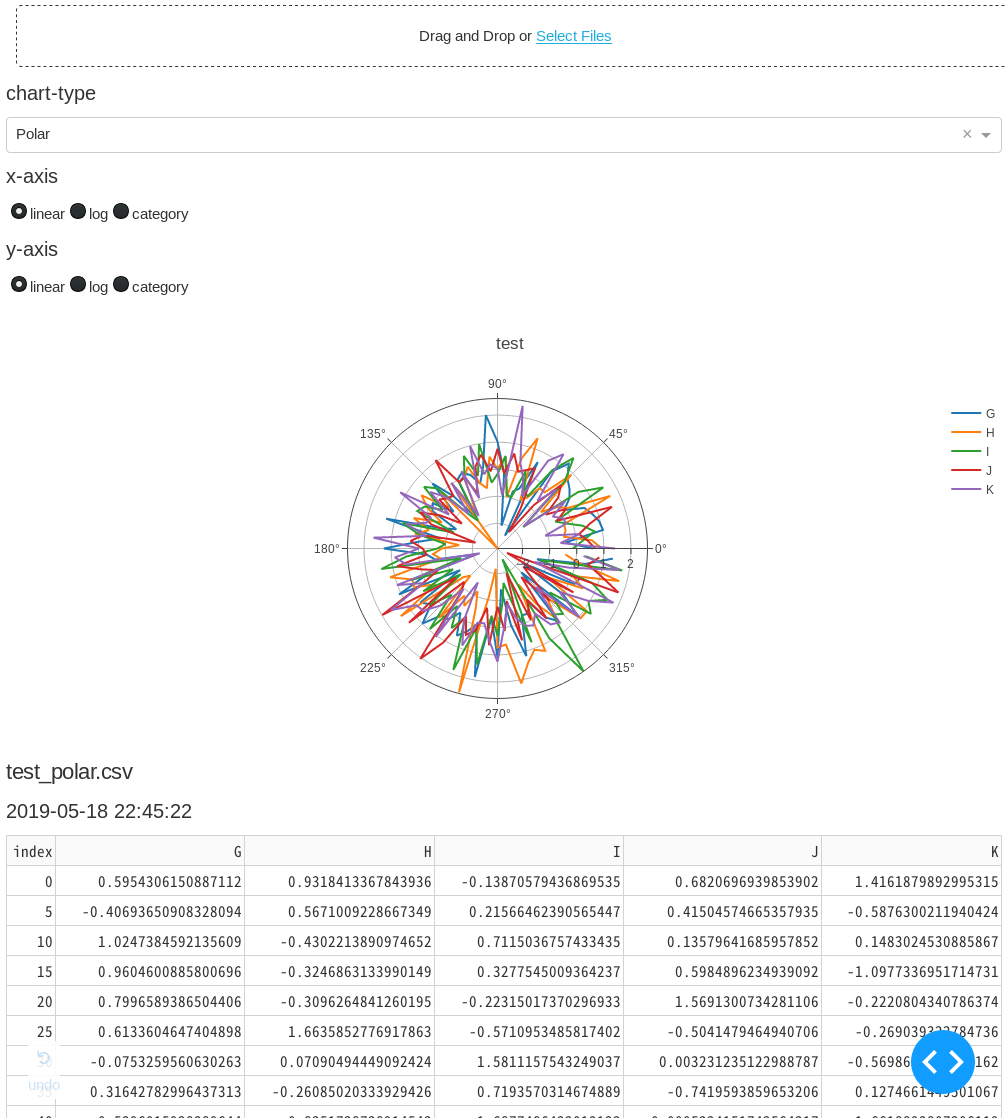Click the 270° angular axis label
Screen dimensions: 1007x1118
point(498,714)
